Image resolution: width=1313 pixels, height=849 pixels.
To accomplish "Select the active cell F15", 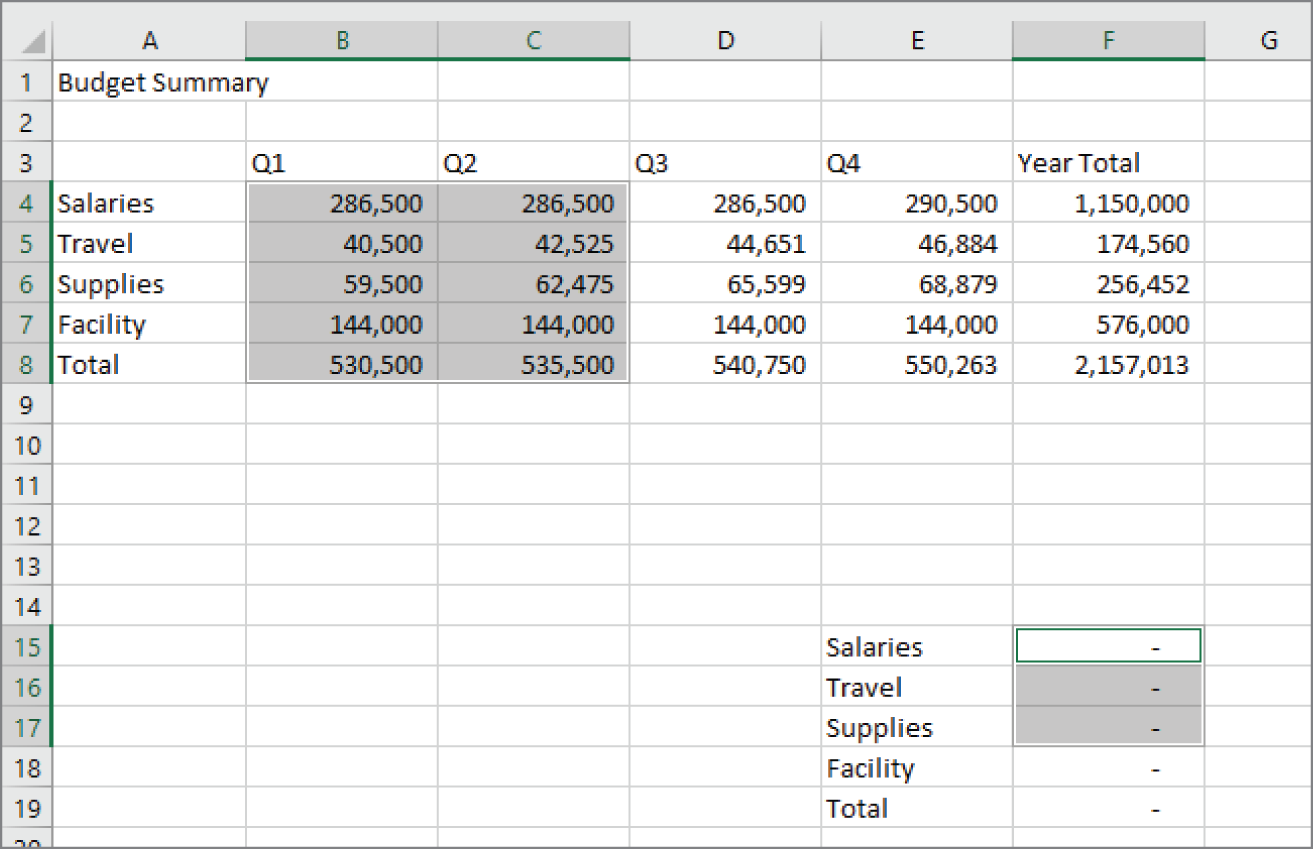I will 1108,647.
